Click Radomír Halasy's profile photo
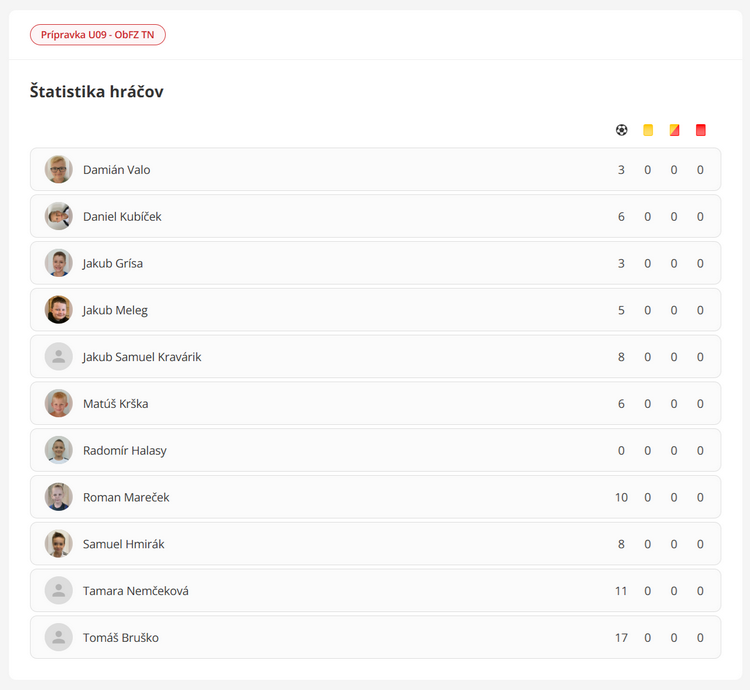 point(59,451)
